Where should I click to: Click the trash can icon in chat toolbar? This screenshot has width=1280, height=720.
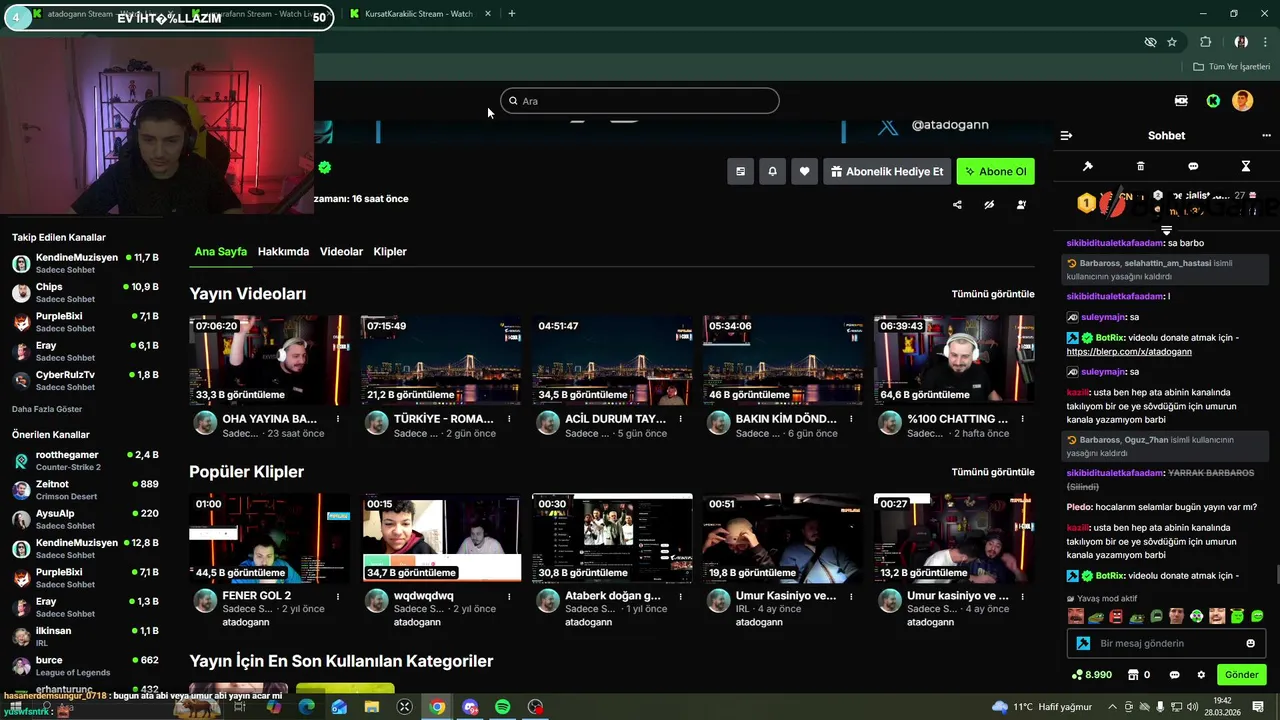click(1140, 166)
